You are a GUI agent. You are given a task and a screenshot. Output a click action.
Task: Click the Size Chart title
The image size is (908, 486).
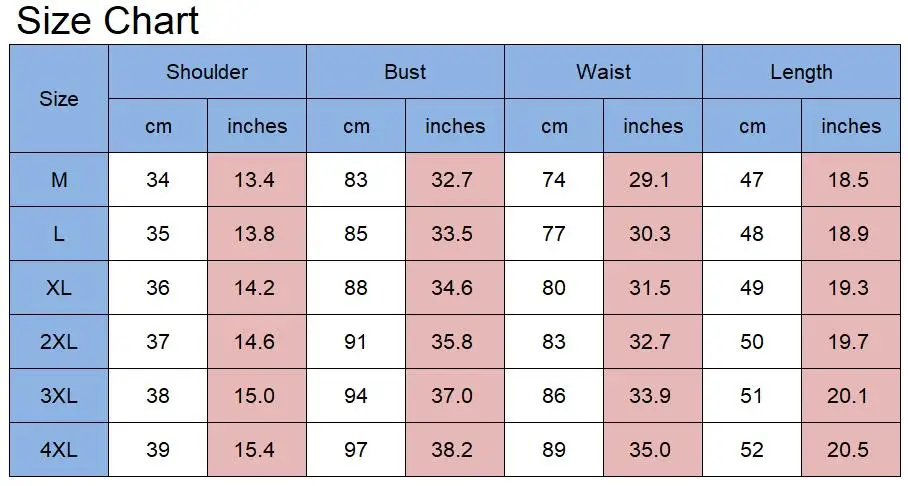[108, 21]
